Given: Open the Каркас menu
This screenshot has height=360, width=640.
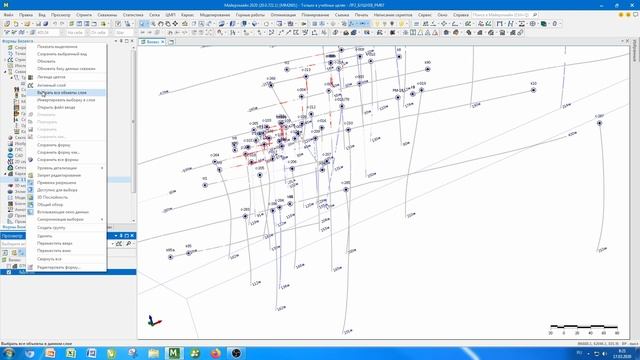Looking at the screenshot, I should (x=187, y=15).
